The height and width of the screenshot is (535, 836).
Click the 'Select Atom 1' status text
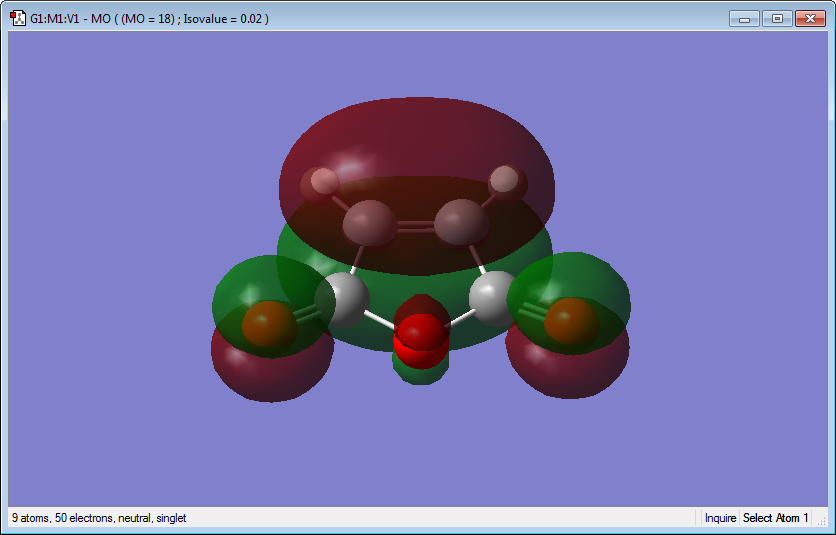click(775, 518)
